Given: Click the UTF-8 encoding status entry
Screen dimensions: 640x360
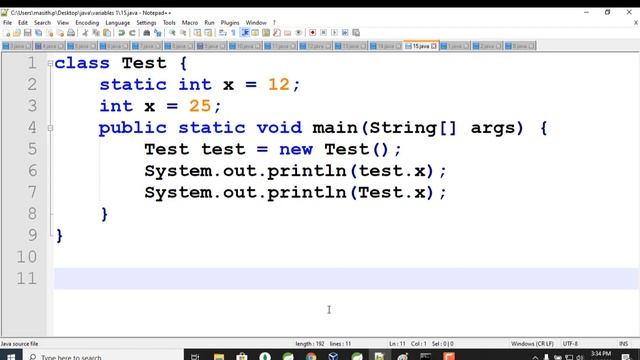Looking at the screenshot, I should pos(570,344).
